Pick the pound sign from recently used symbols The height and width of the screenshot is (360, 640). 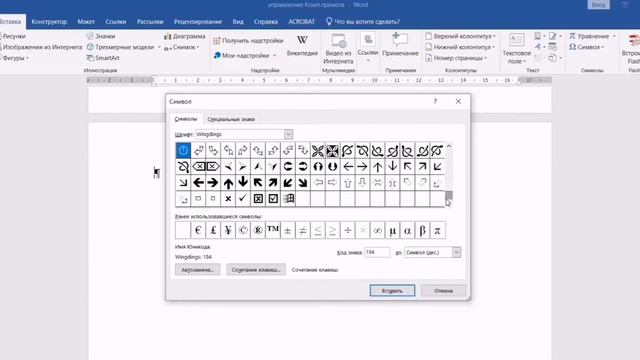coord(213,230)
